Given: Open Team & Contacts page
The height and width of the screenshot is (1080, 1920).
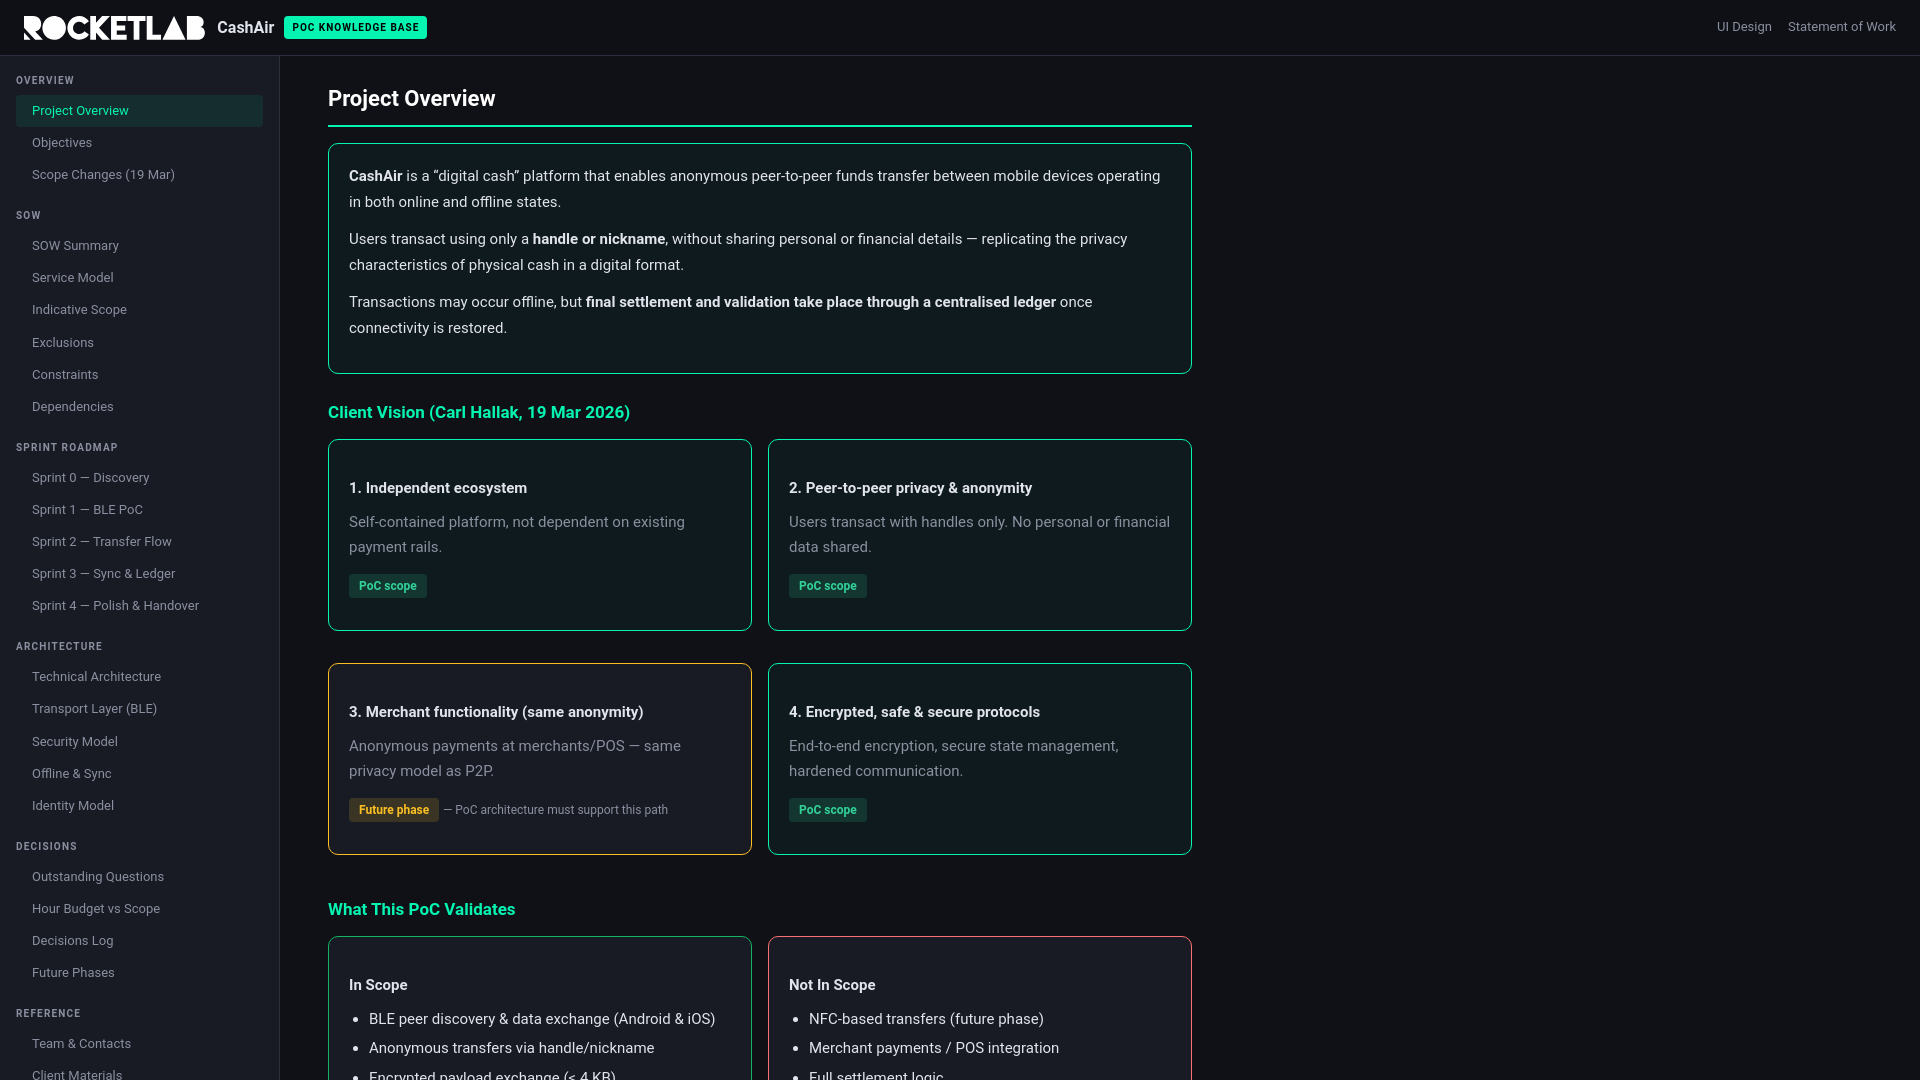Looking at the screenshot, I should pos(139,1044).
